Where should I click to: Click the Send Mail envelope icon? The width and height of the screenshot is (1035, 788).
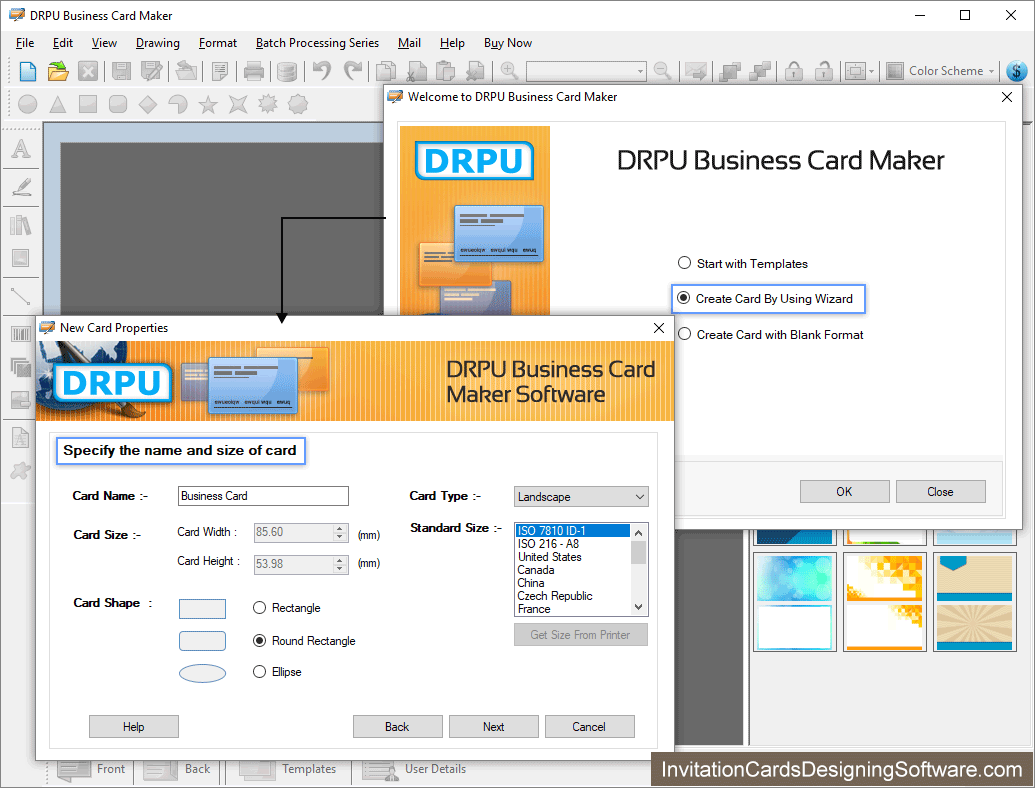tap(696, 71)
